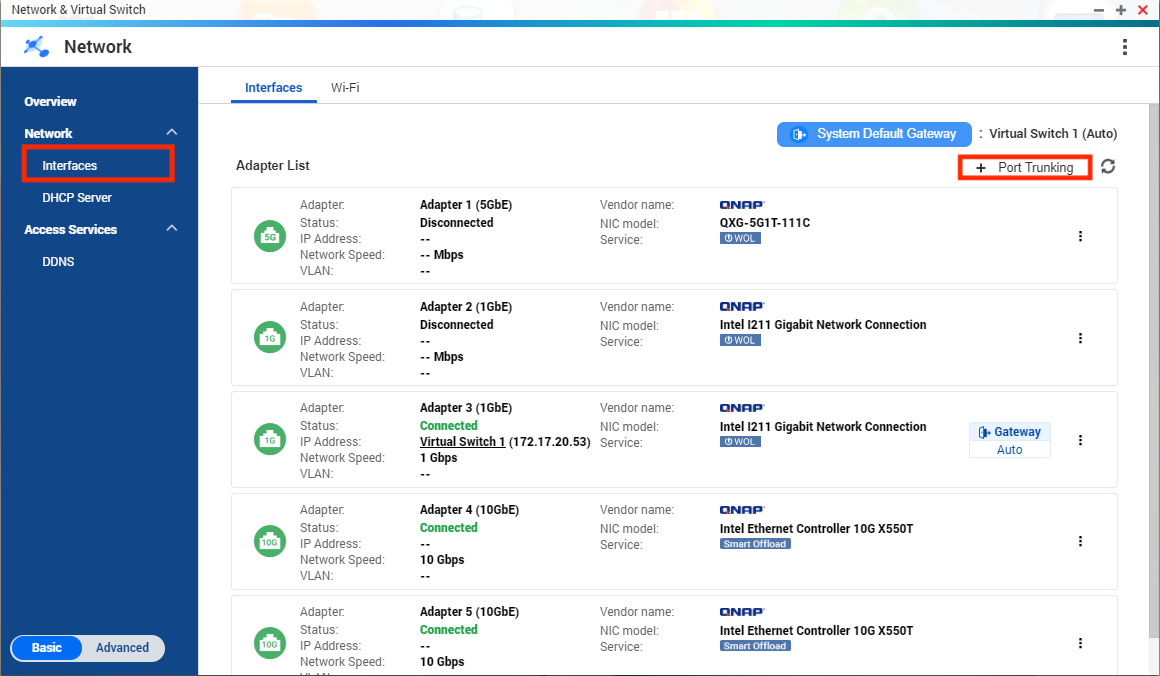Click QNAP vendor logo of Adapter 5
This screenshot has width=1160, height=676.
tap(742, 612)
